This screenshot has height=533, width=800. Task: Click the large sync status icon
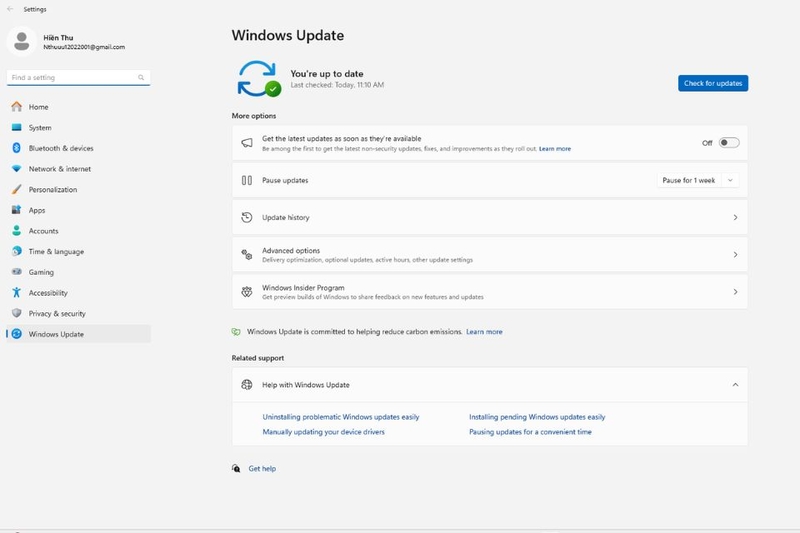pyautogui.click(x=259, y=79)
